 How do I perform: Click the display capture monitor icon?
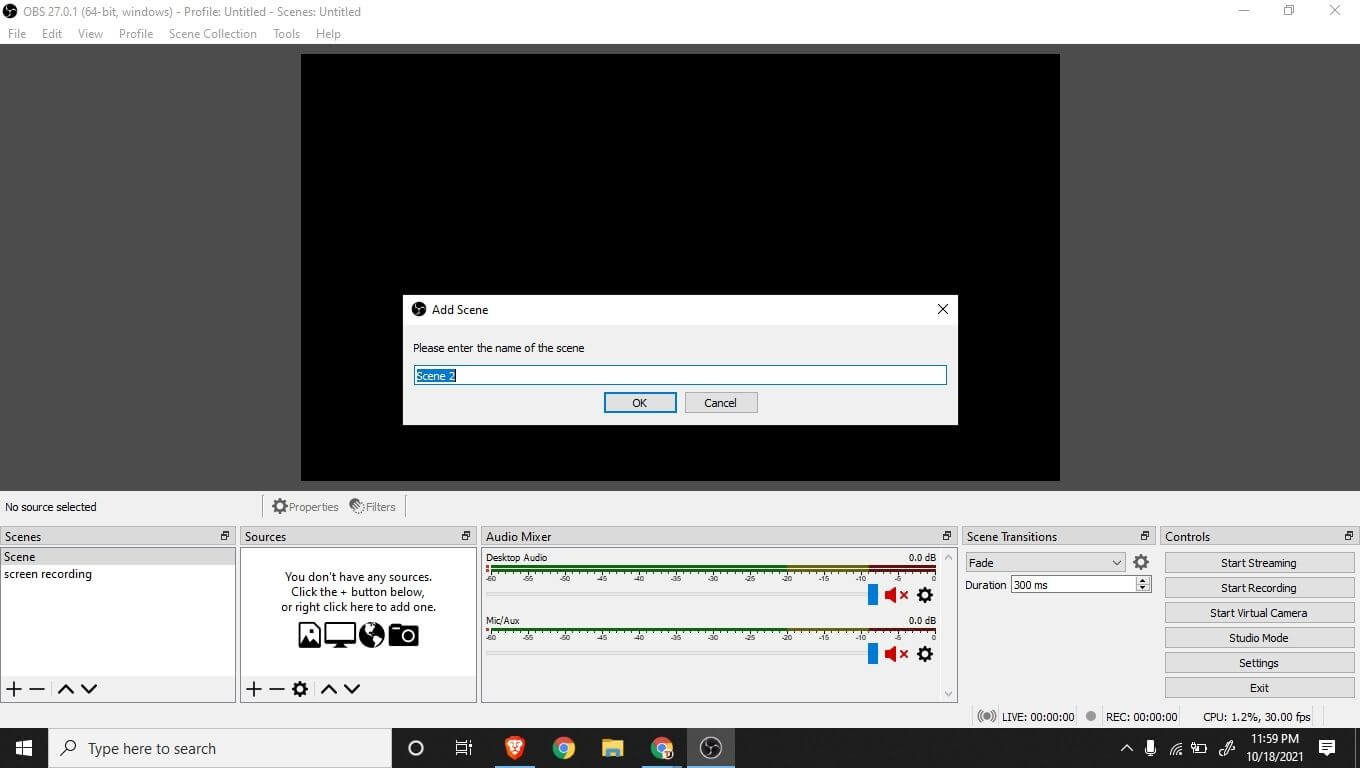[x=339, y=634]
